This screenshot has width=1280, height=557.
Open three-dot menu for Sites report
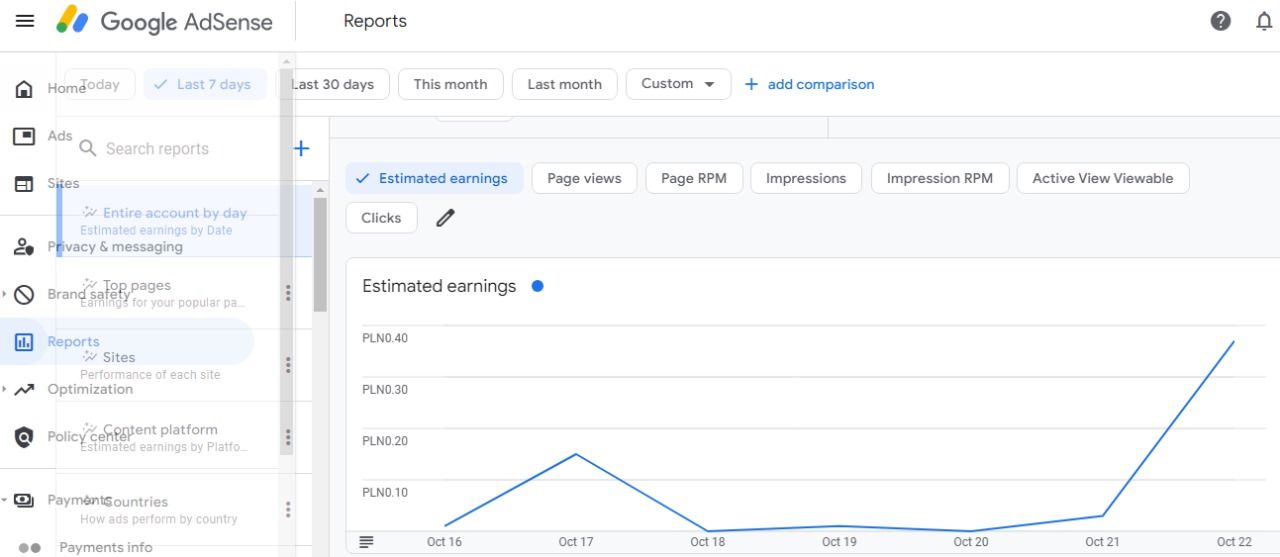288,365
